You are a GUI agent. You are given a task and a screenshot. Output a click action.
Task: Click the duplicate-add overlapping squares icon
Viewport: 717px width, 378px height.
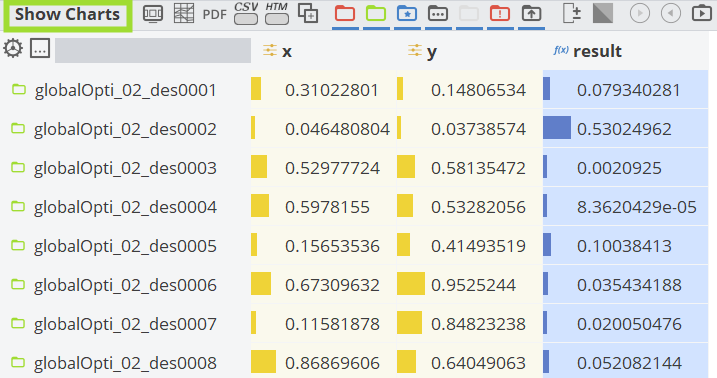[308, 13]
